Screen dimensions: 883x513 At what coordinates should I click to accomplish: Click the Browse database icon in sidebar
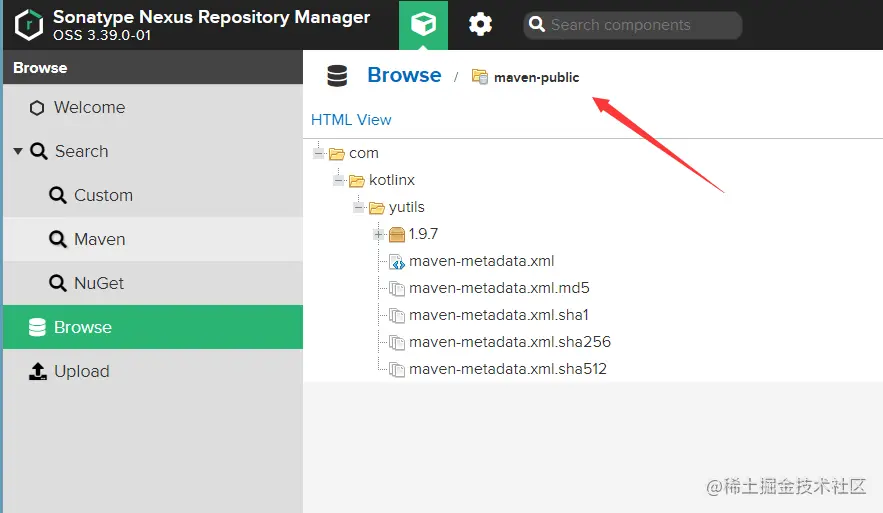[37, 327]
